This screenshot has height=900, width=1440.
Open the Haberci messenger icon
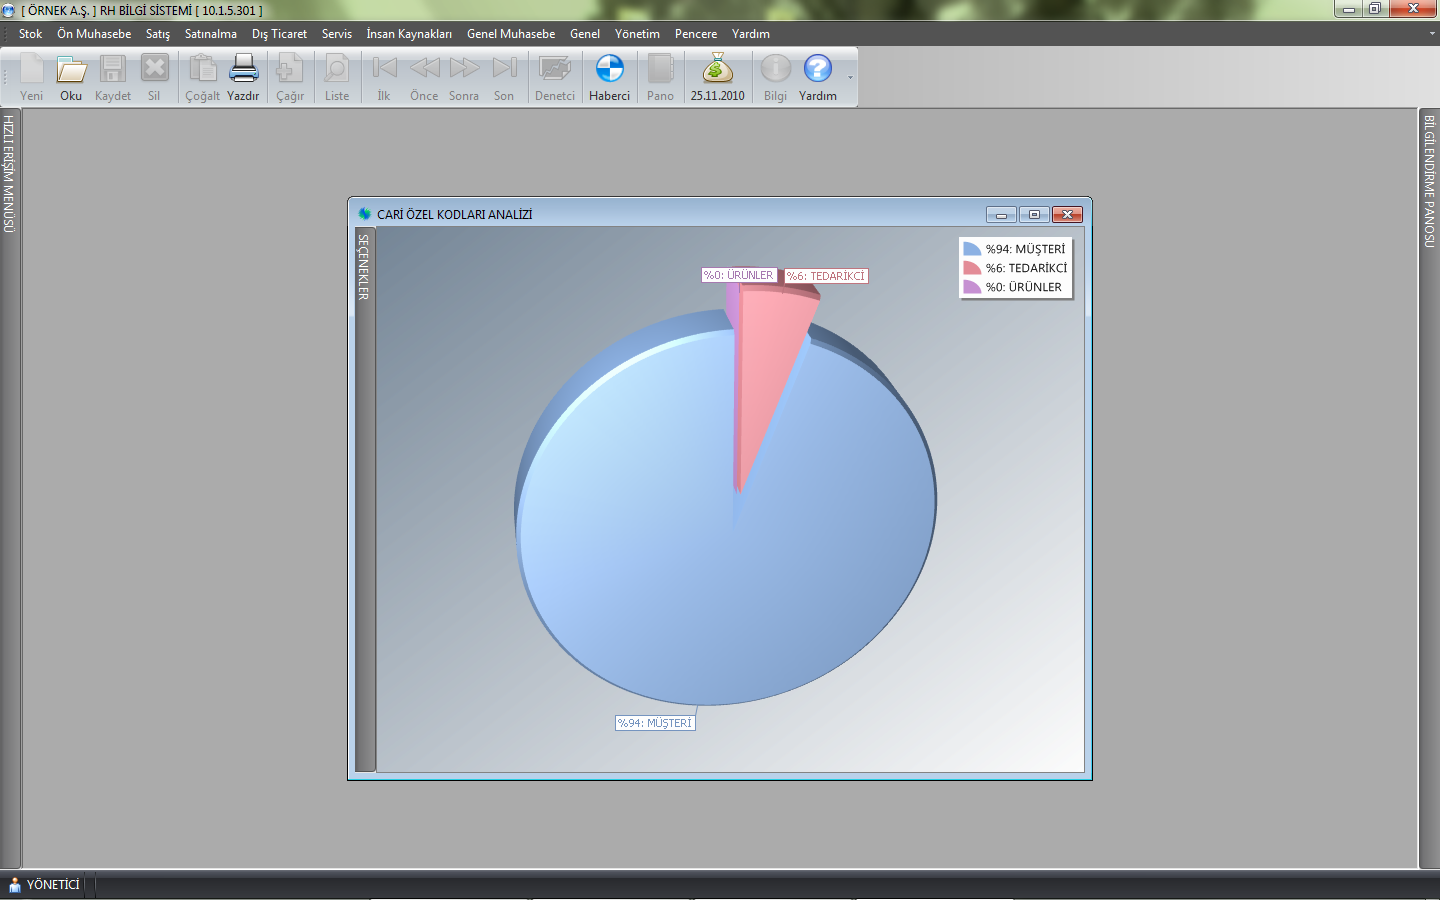tap(609, 70)
